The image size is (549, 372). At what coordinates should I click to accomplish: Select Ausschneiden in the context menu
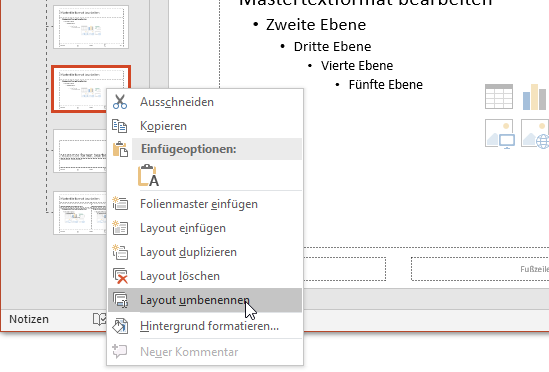[205, 102]
